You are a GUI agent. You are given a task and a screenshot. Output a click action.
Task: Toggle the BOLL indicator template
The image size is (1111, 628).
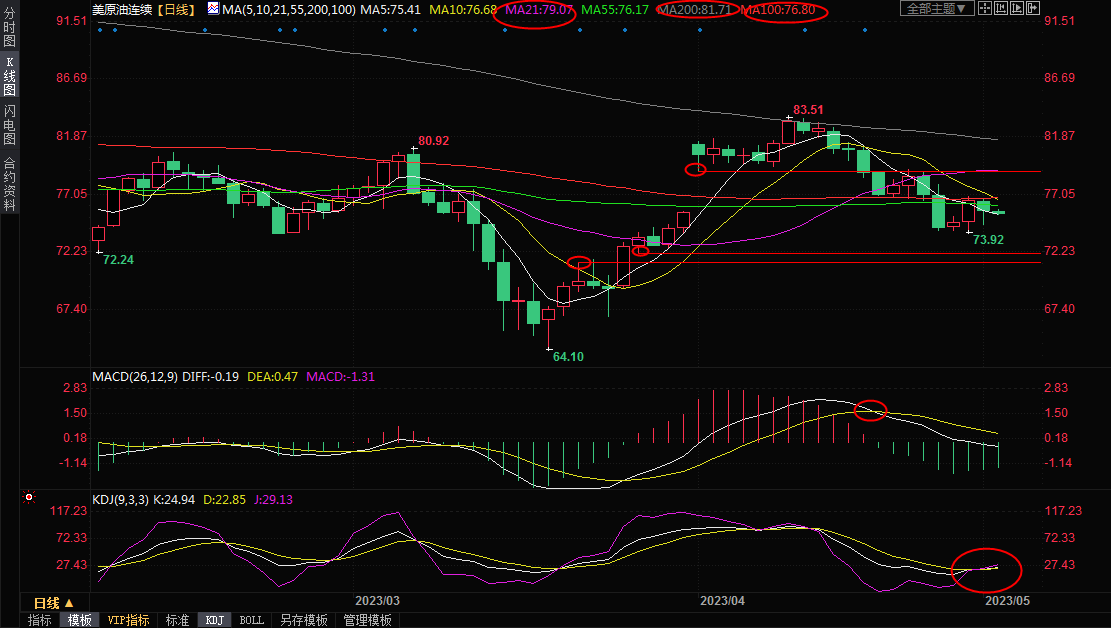click(252, 620)
